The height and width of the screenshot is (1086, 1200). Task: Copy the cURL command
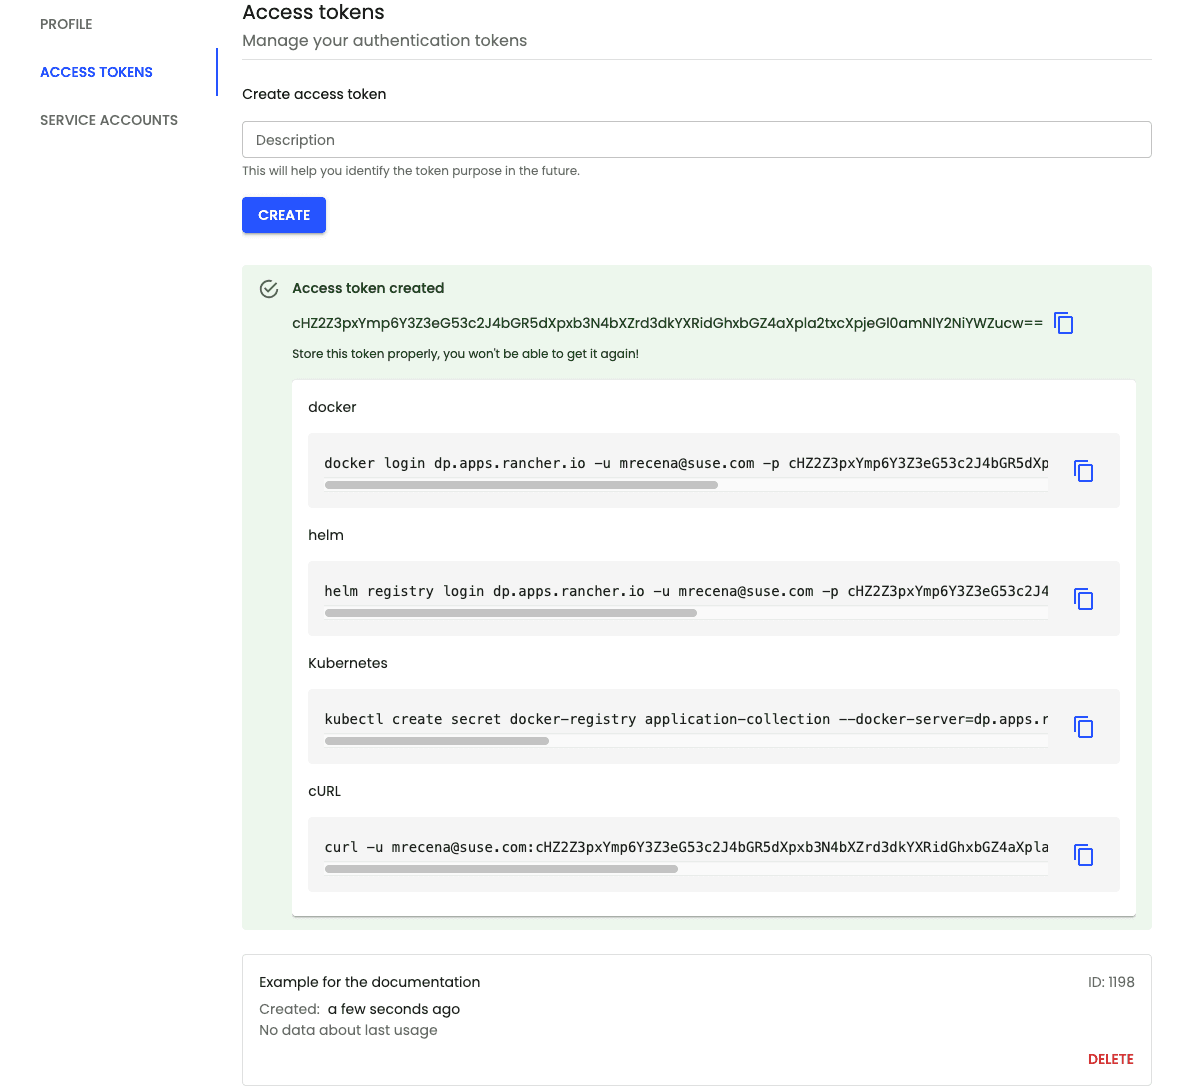point(1084,854)
